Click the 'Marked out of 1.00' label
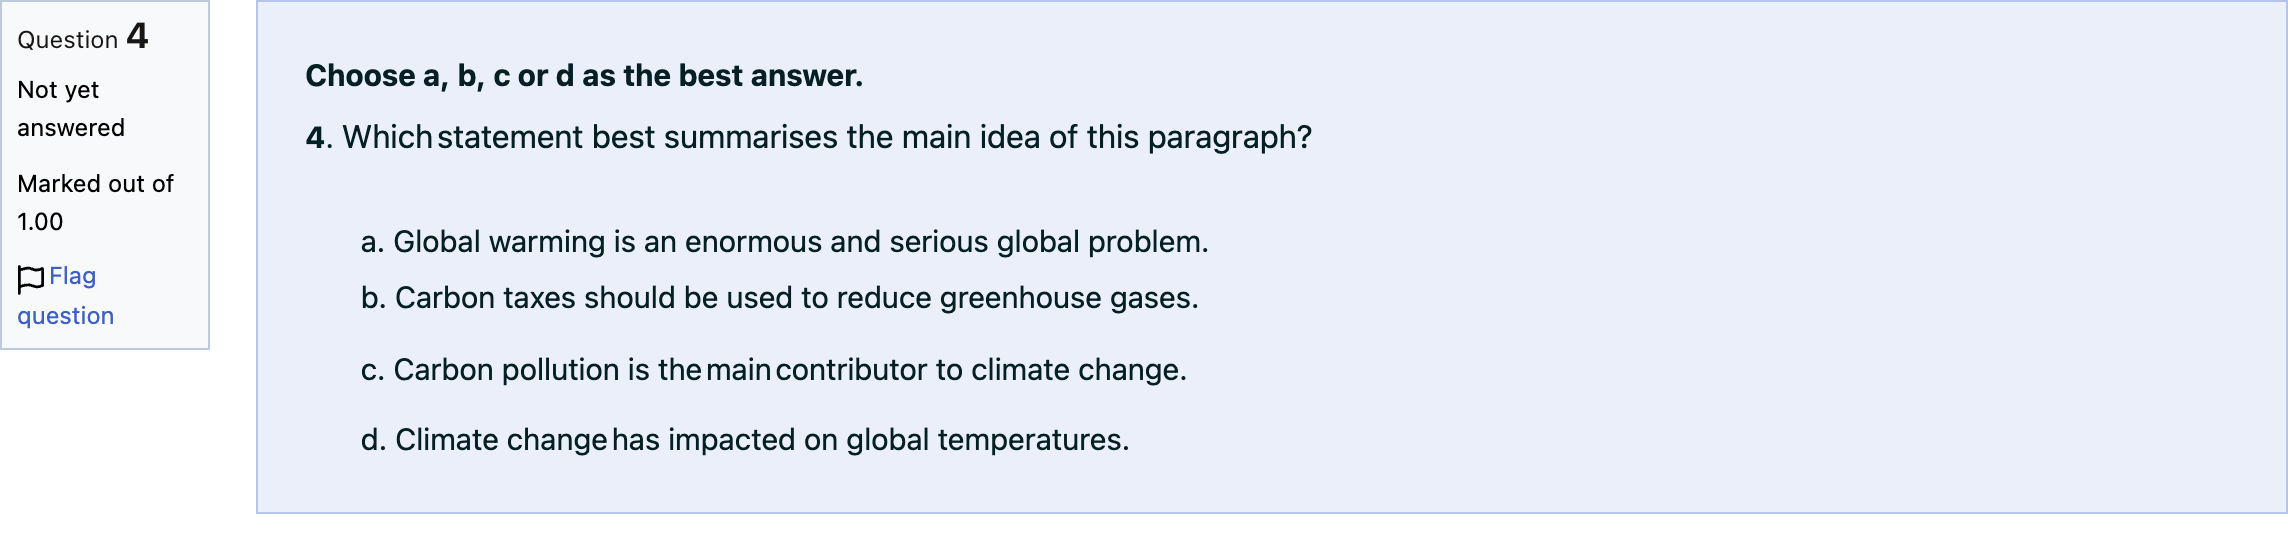Viewport: 2288px width, 546px height. (x=95, y=203)
